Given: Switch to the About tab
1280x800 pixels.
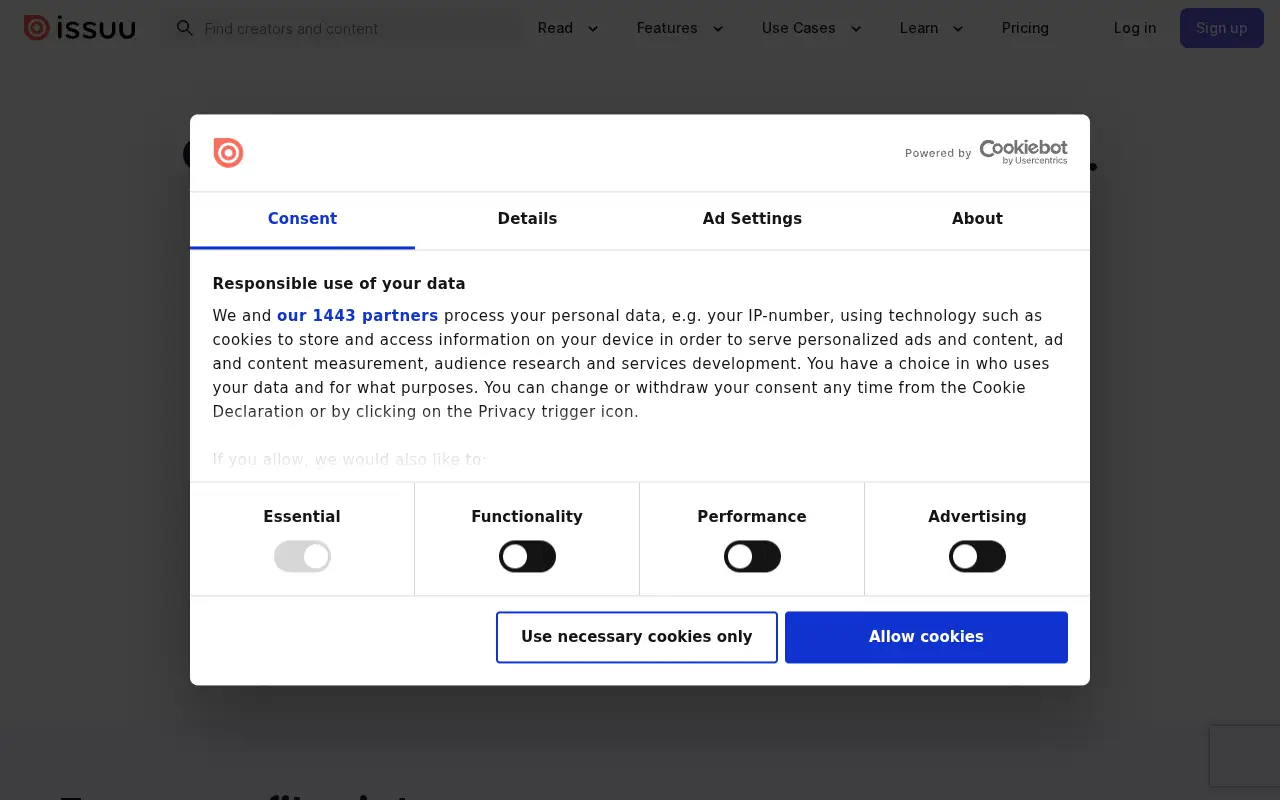Looking at the screenshot, I should coord(977,219).
